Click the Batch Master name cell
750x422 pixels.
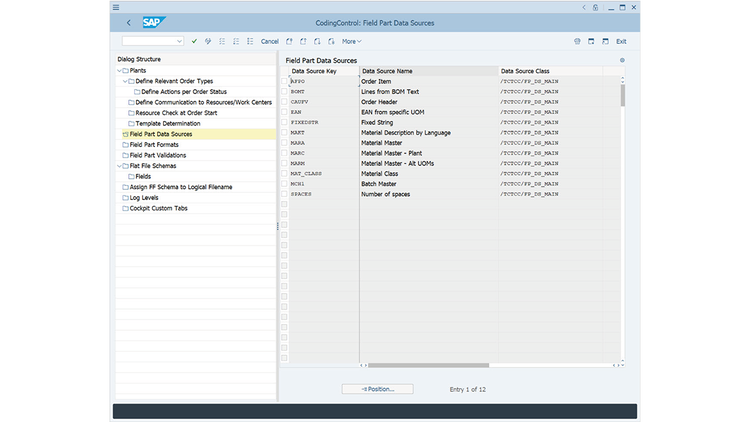coord(429,184)
